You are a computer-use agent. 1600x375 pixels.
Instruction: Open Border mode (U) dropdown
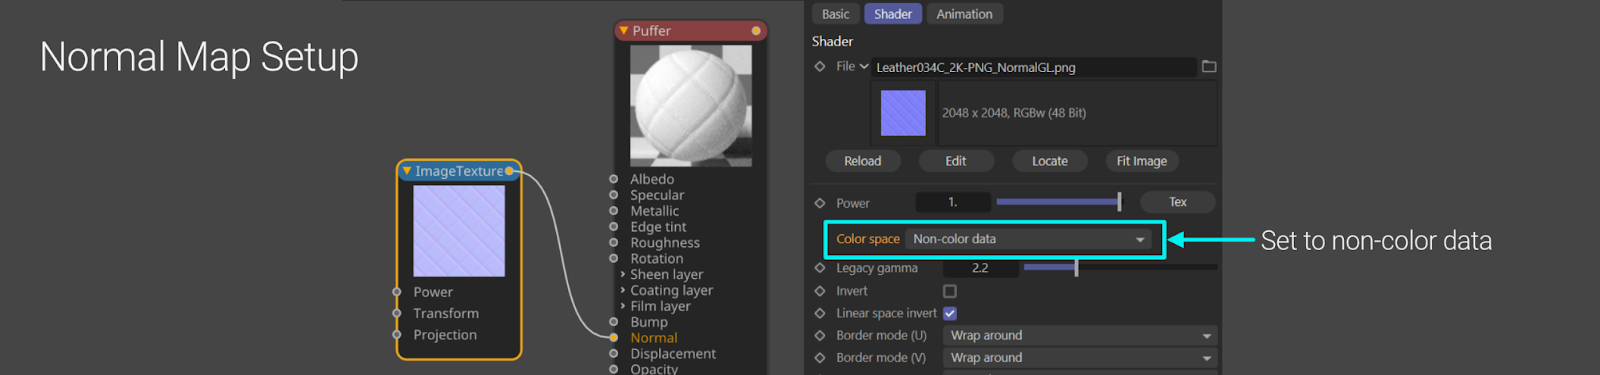tap(1080, 335)
